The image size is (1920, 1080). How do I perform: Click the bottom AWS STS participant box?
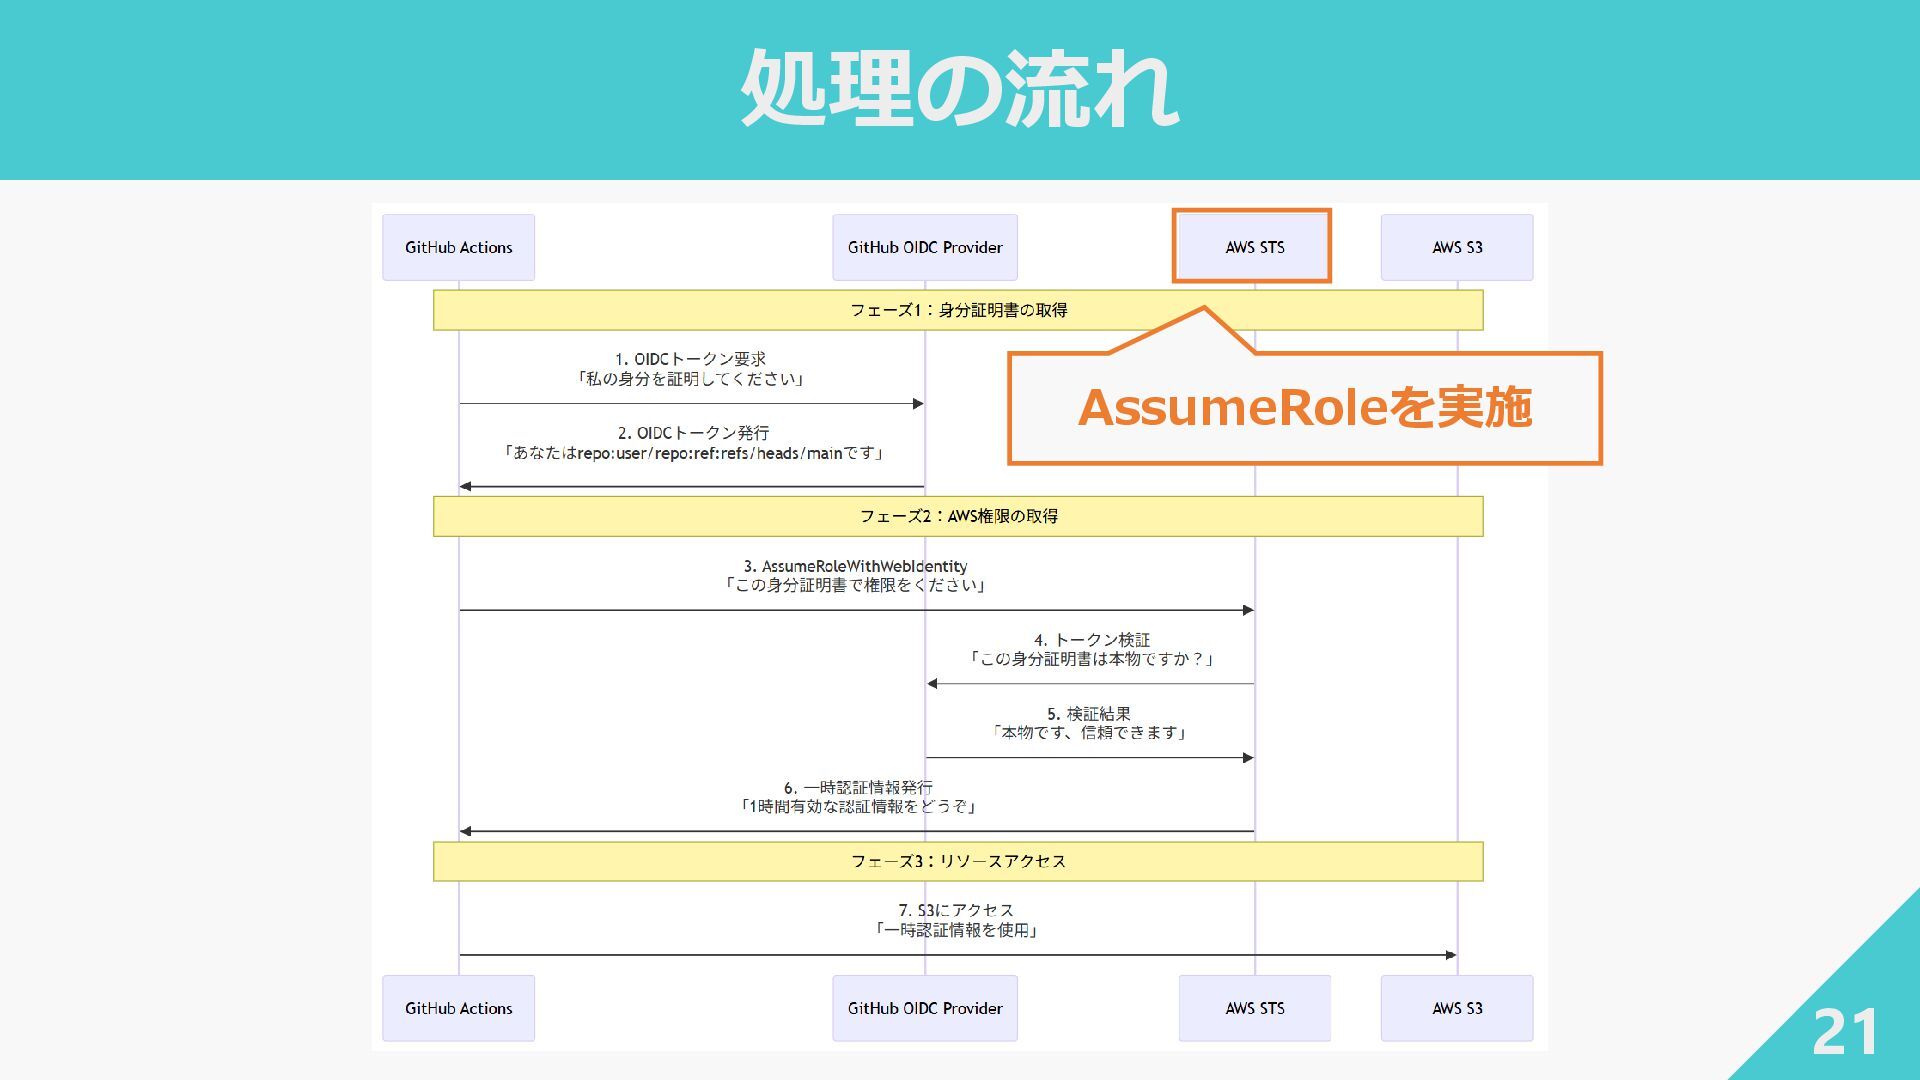(x=1254, y=1008)
